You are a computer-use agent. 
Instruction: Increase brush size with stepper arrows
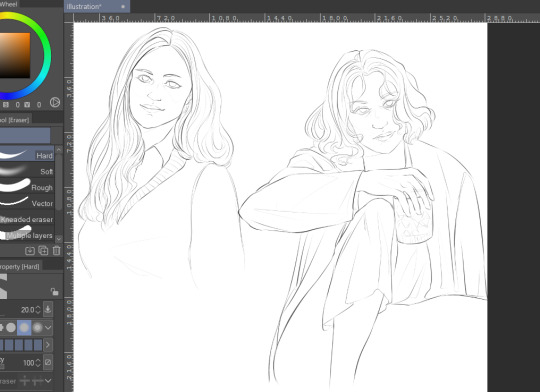(38, 309)
